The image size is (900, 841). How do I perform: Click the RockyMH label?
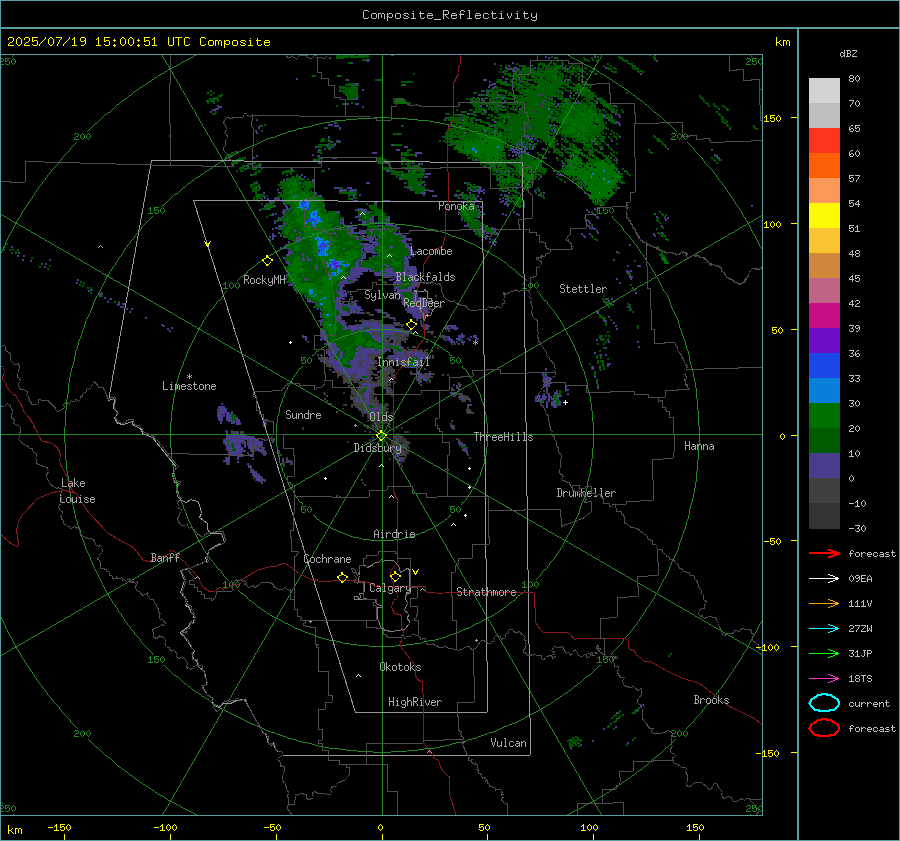click(x=264, y=280)
